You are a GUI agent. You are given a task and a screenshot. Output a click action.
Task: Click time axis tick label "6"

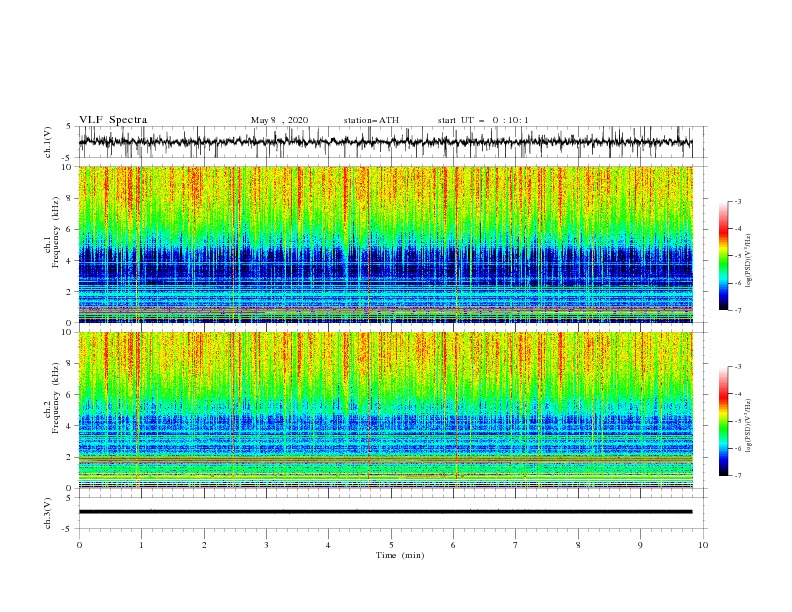[x=453, y=545]
